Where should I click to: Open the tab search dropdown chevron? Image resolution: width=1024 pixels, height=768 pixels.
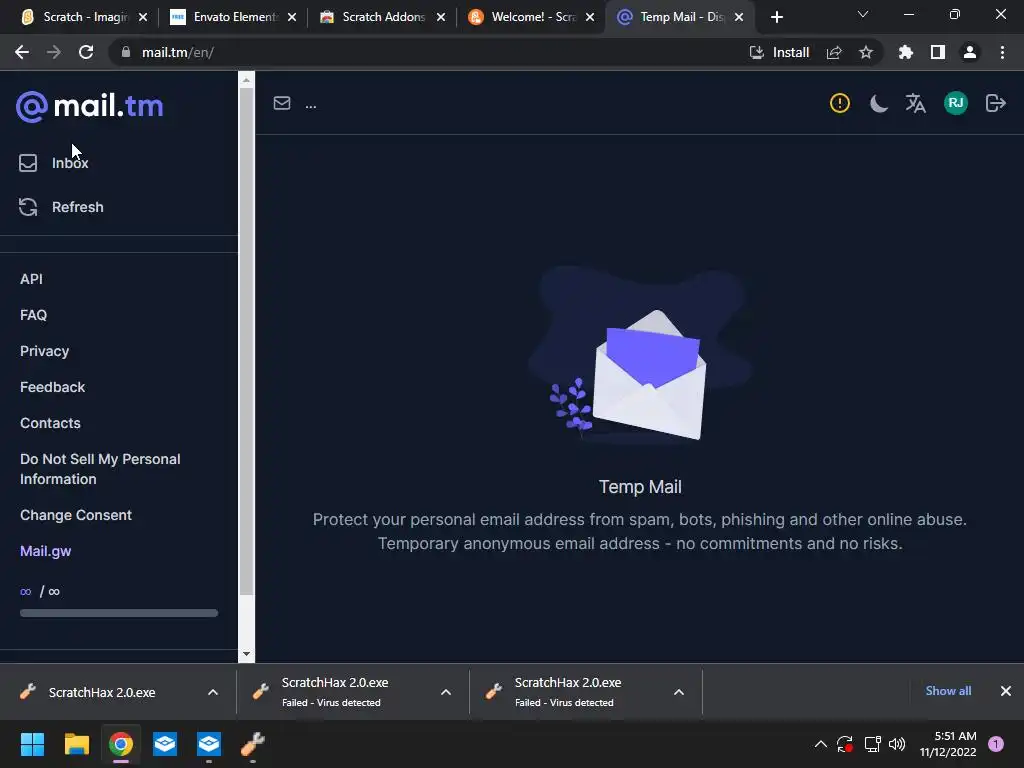(863, 14)
